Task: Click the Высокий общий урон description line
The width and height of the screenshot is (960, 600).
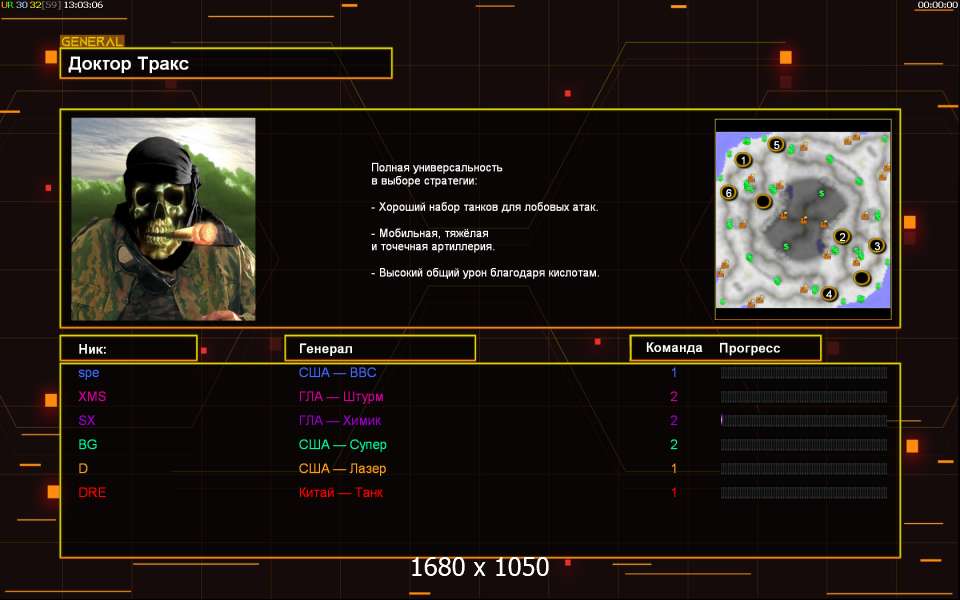Action: coord(485,272)
